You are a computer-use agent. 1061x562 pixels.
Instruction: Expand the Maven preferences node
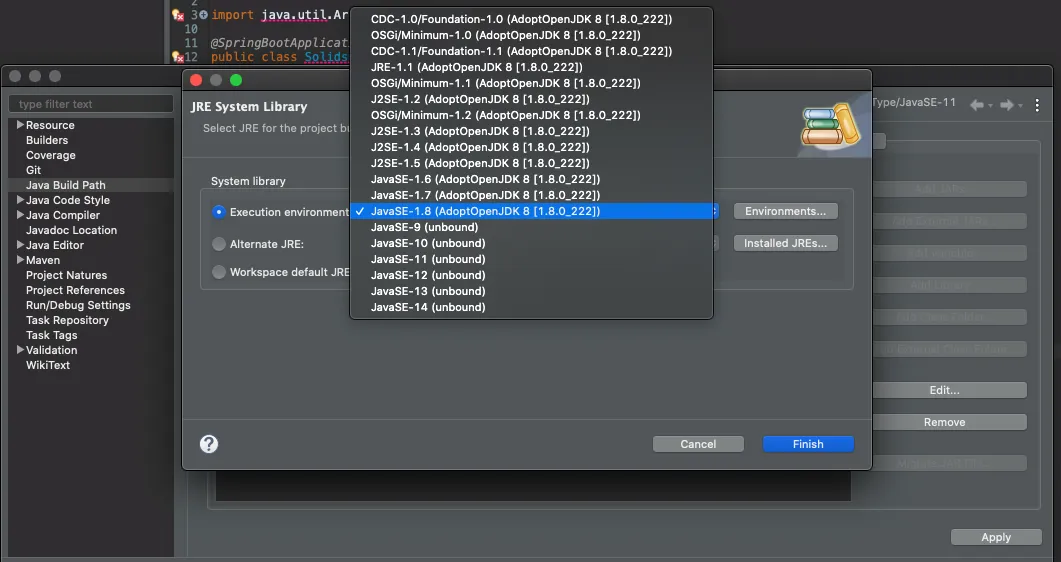(19, 260)
